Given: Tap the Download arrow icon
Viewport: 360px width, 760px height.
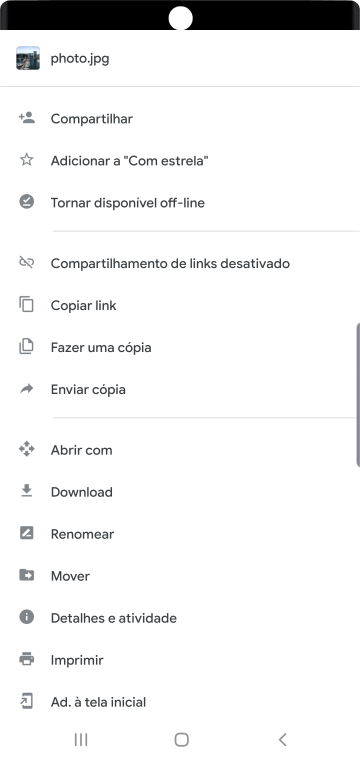Looking at the screenshot, I should pyautogui.click(x=27, y=491).
